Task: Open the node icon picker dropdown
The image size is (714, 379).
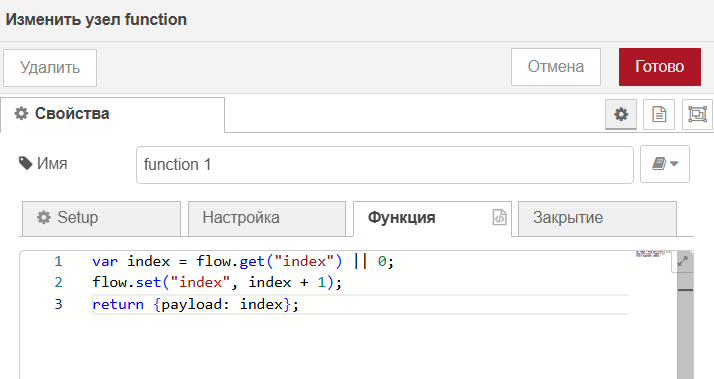Action: point(665,164)
